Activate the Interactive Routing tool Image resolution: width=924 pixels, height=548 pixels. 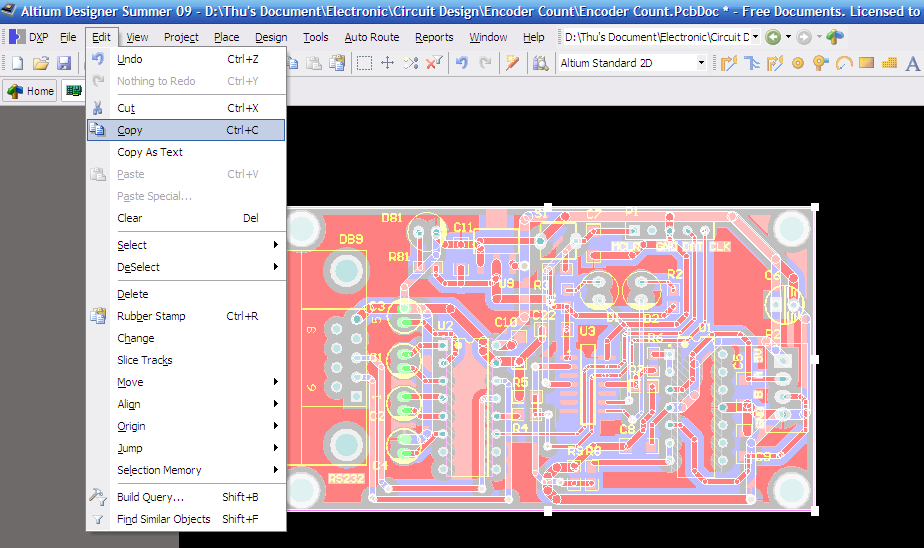point(729,63)
